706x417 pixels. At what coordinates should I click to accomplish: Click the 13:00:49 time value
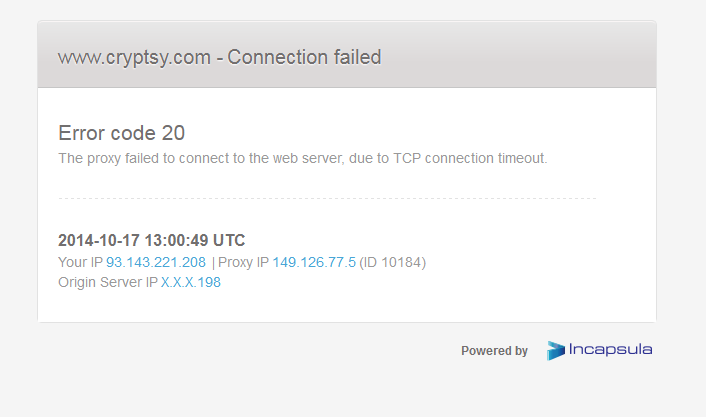[x=178, y=241]
